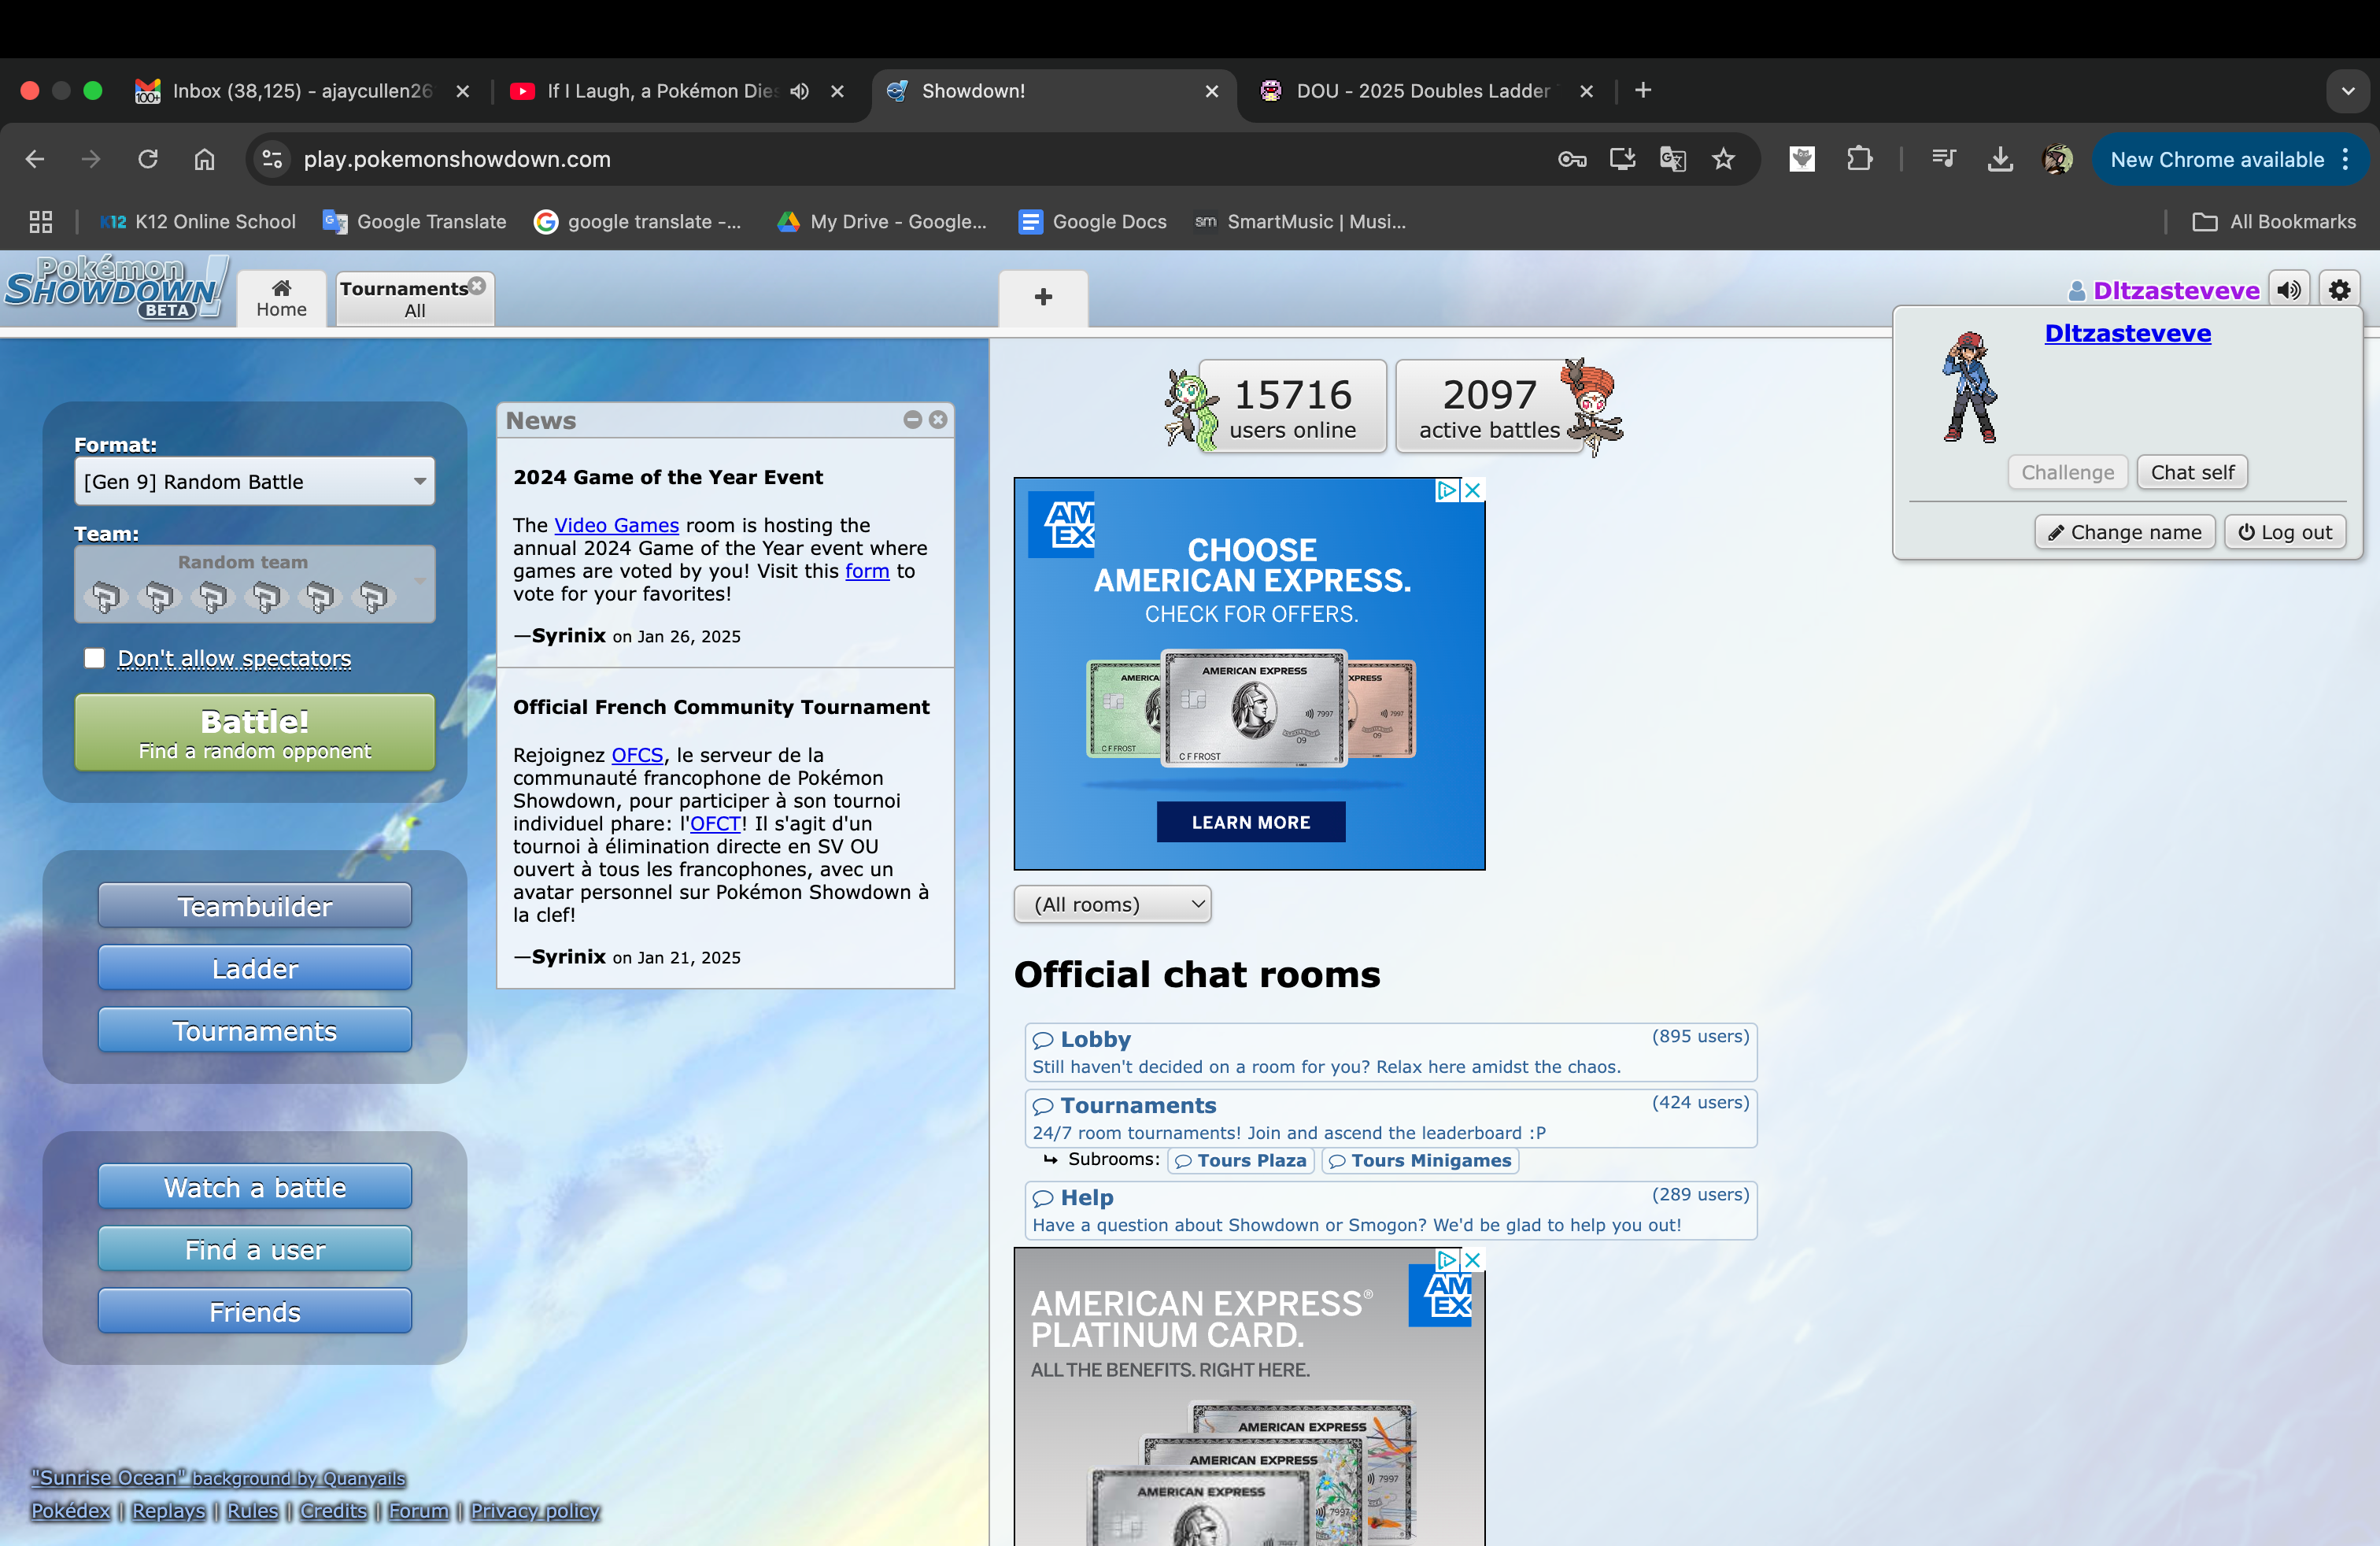Switch to the DOU Doubles Ladder tab

(1420, 91)
